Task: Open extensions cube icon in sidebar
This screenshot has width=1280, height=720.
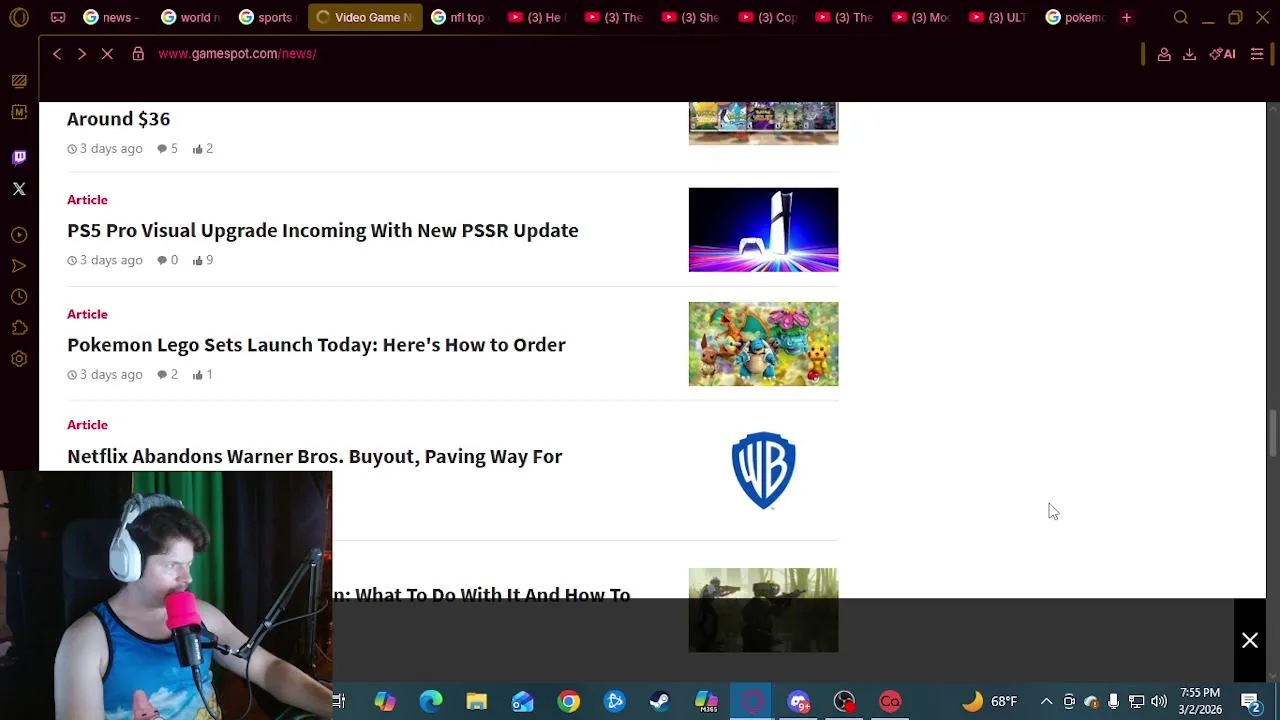Action: click(19, 328)
